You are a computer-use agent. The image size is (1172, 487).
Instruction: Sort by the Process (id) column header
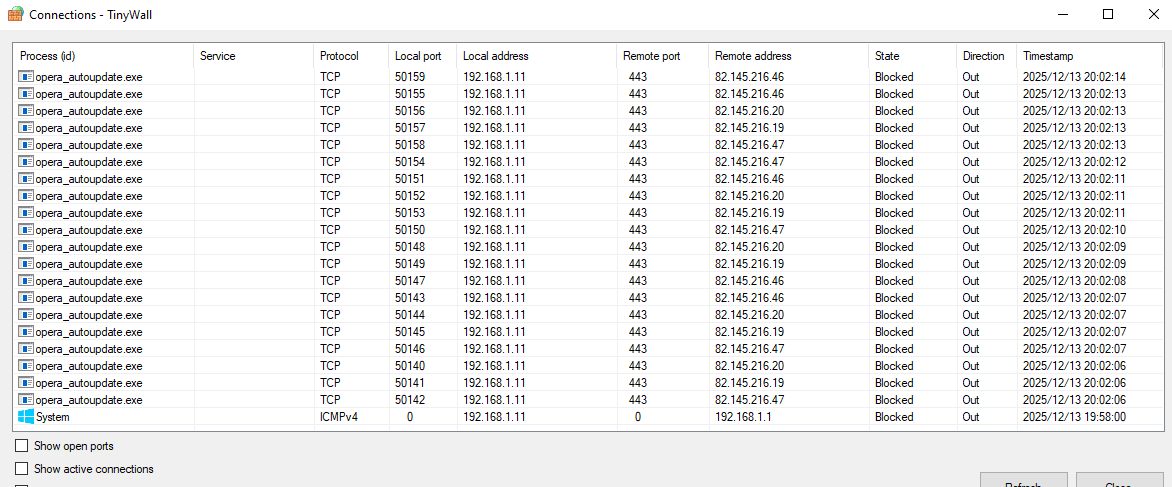pyautogui.click(x=104, y=56)
